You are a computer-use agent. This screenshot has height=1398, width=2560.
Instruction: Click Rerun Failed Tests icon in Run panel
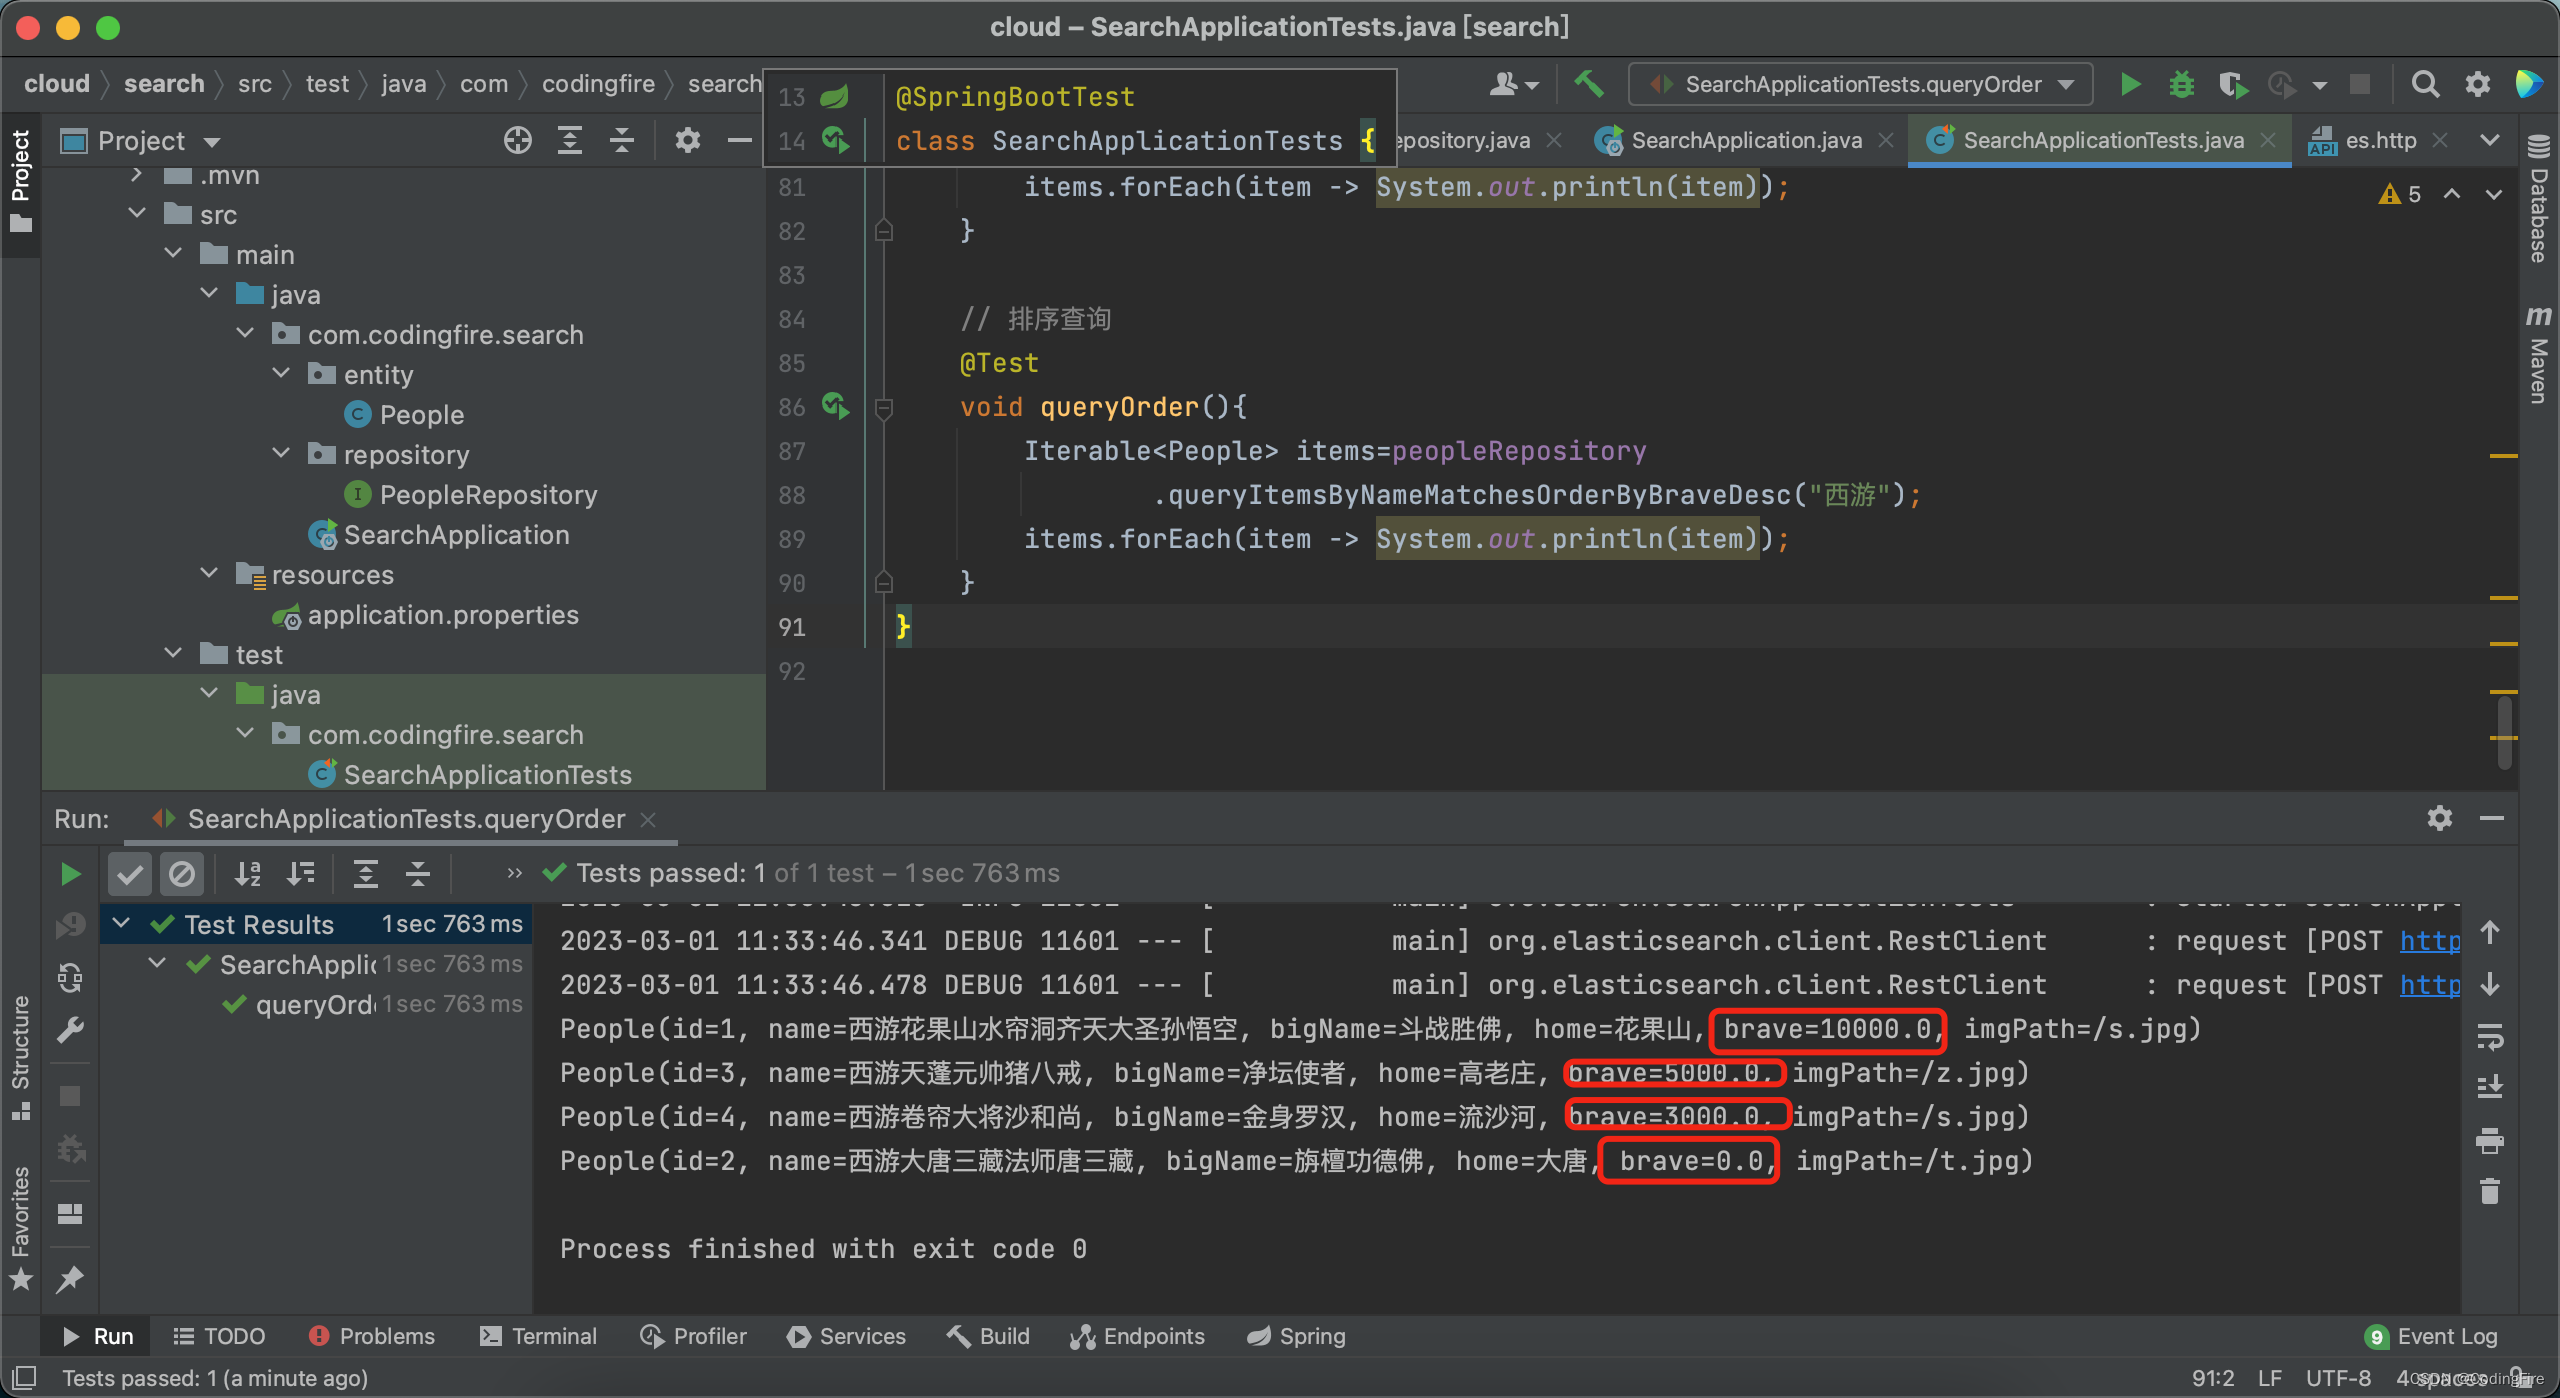pos(70,925)
